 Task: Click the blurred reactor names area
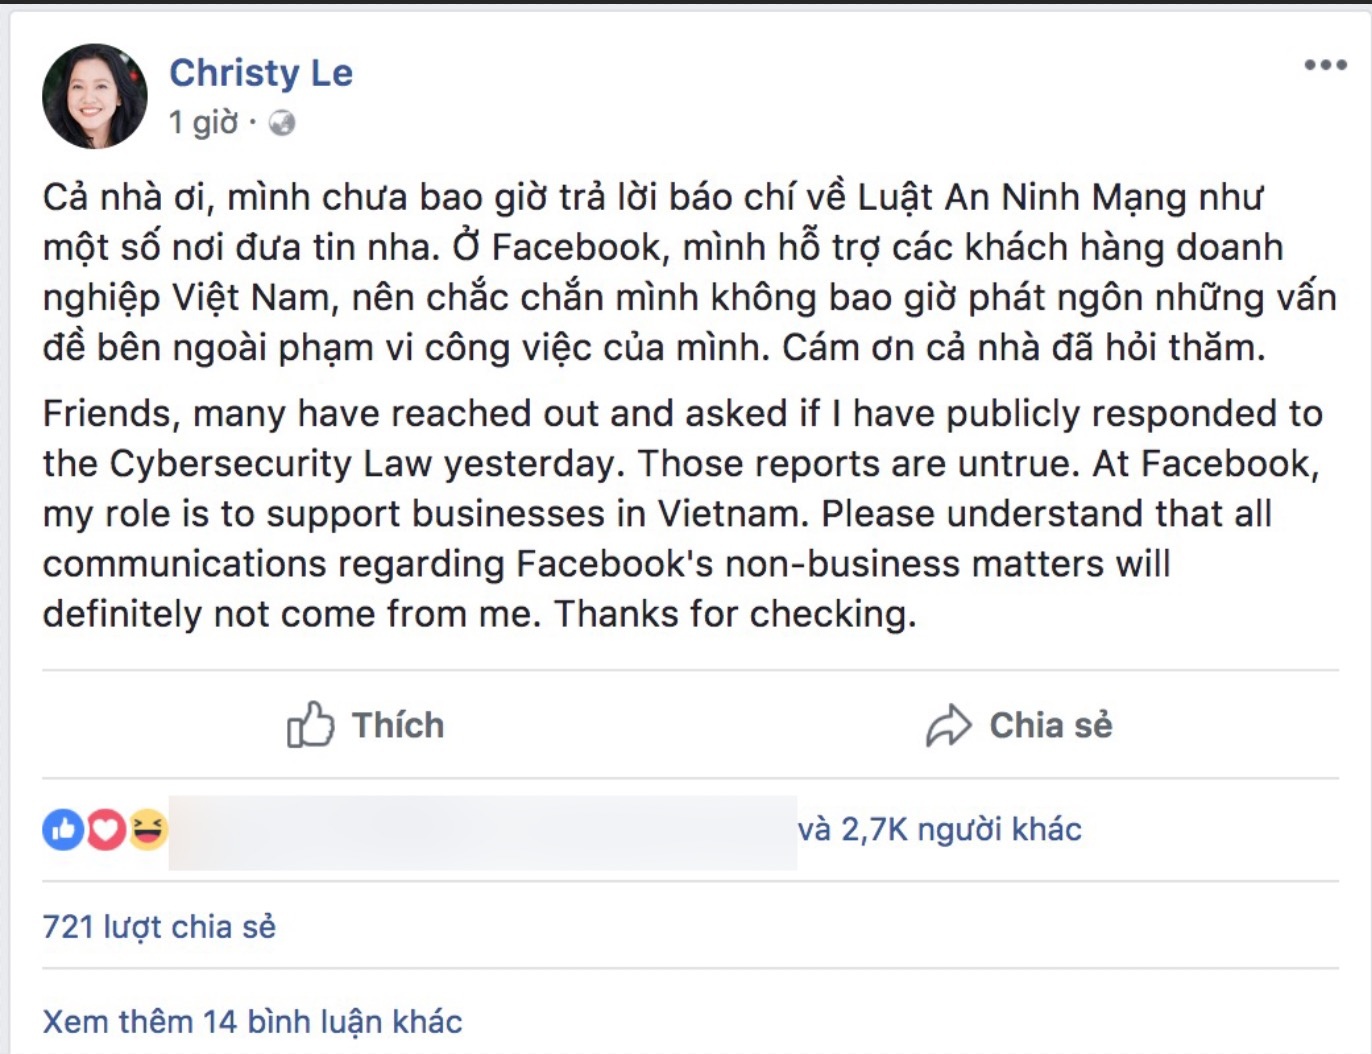click(480, 828)
